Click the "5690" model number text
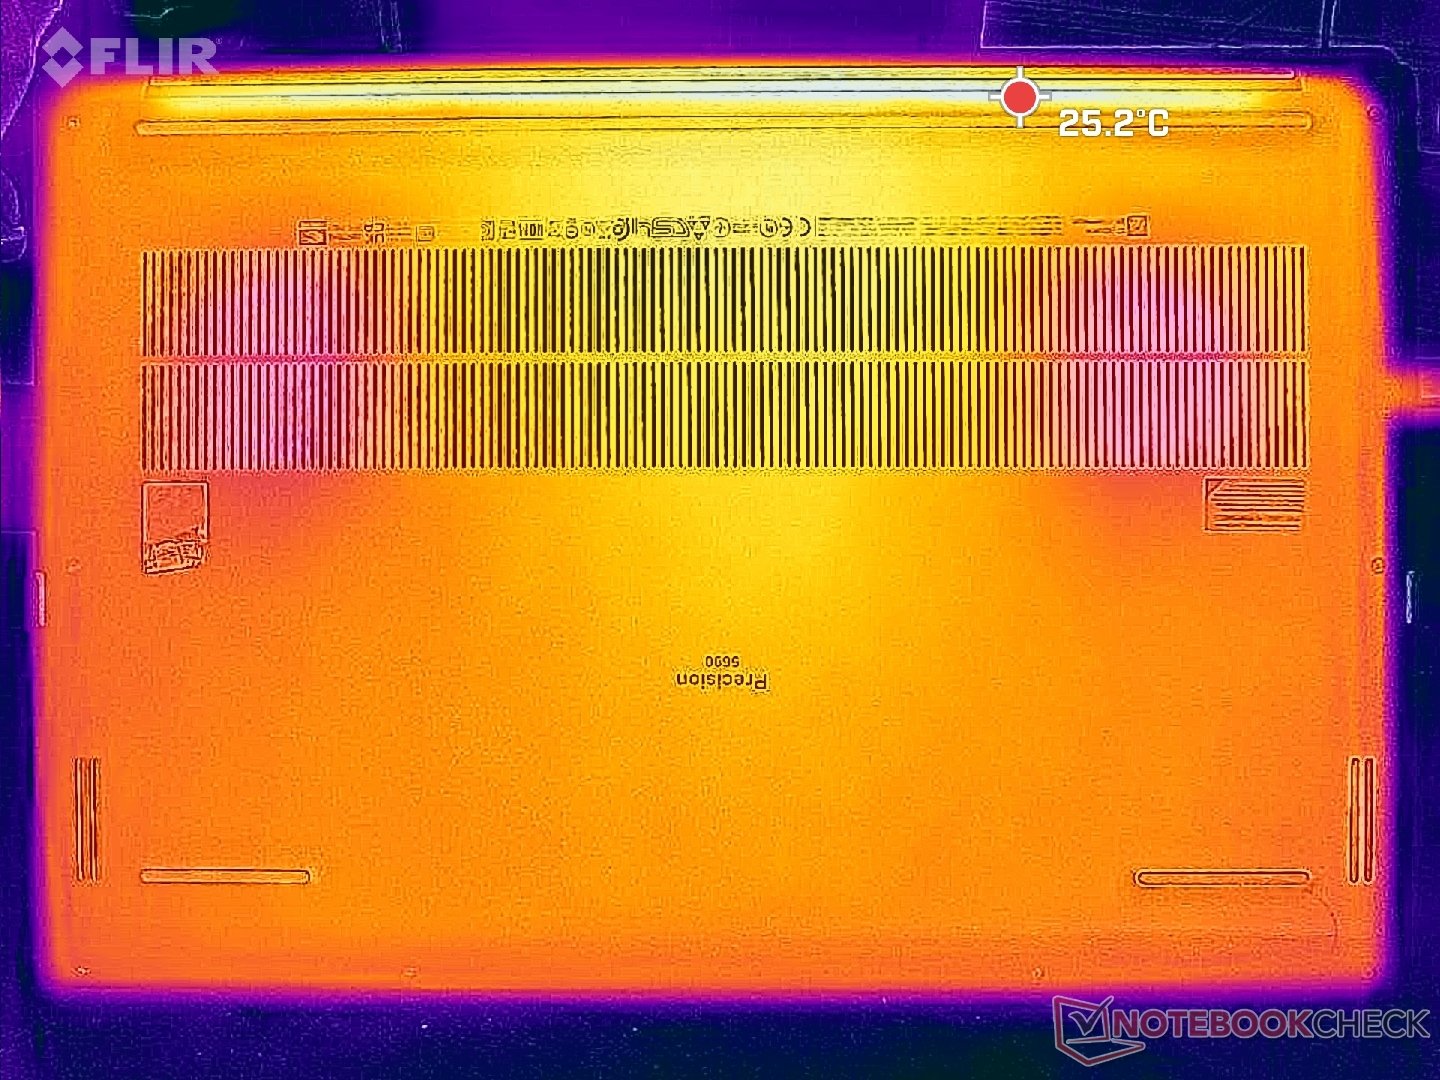 click(721, 661)
